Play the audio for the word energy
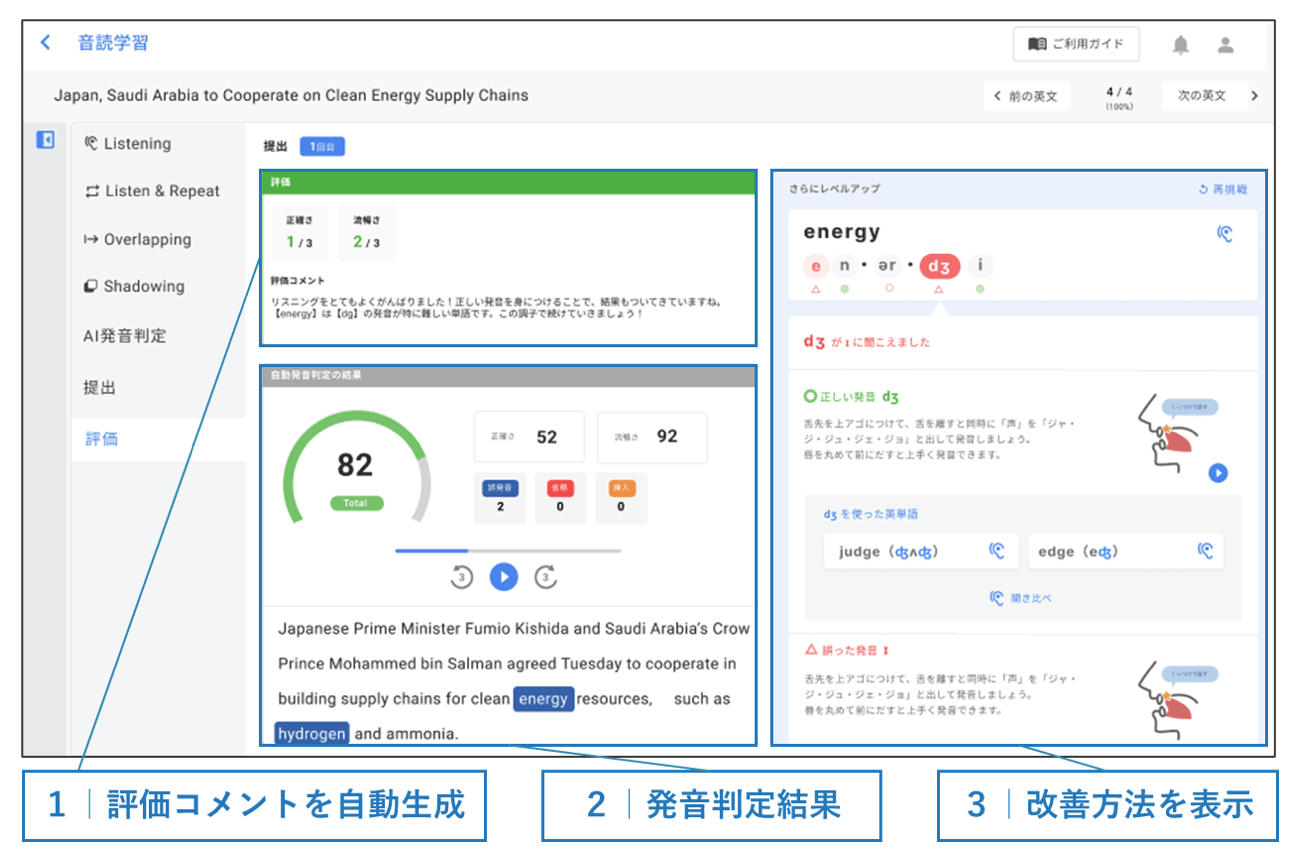Viewport: 1304px width, 862px height. coord(1225,233)
